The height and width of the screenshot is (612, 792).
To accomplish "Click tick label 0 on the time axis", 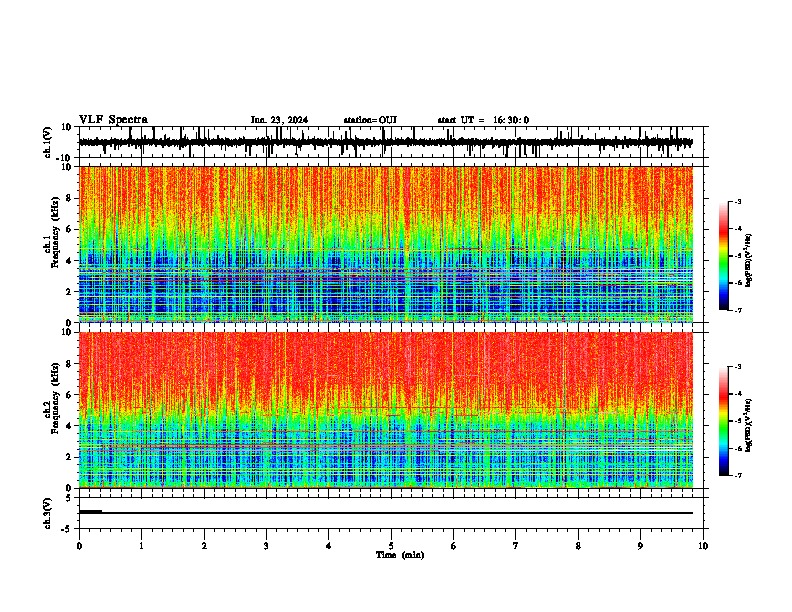I will (x=79, y=546).
